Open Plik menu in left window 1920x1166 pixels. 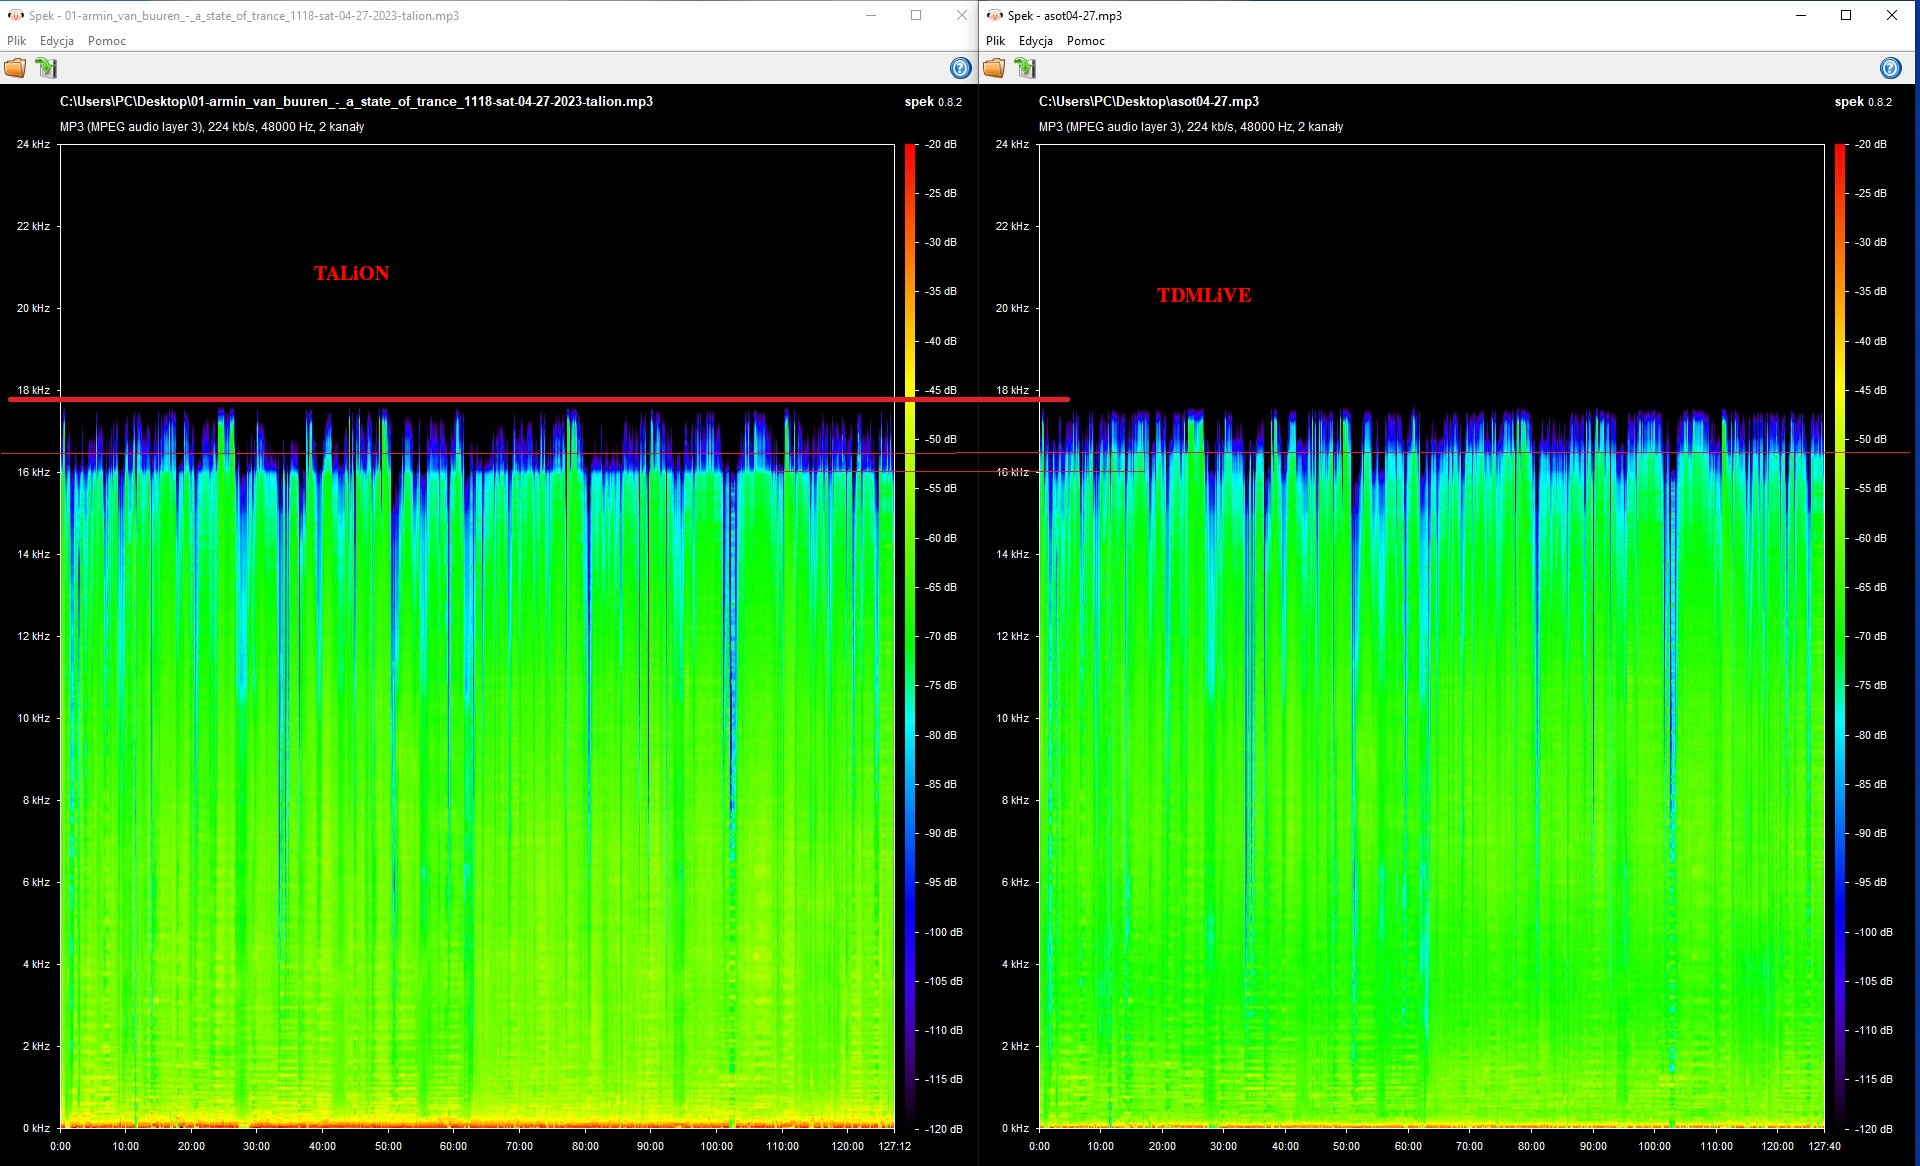coord(17,41)
